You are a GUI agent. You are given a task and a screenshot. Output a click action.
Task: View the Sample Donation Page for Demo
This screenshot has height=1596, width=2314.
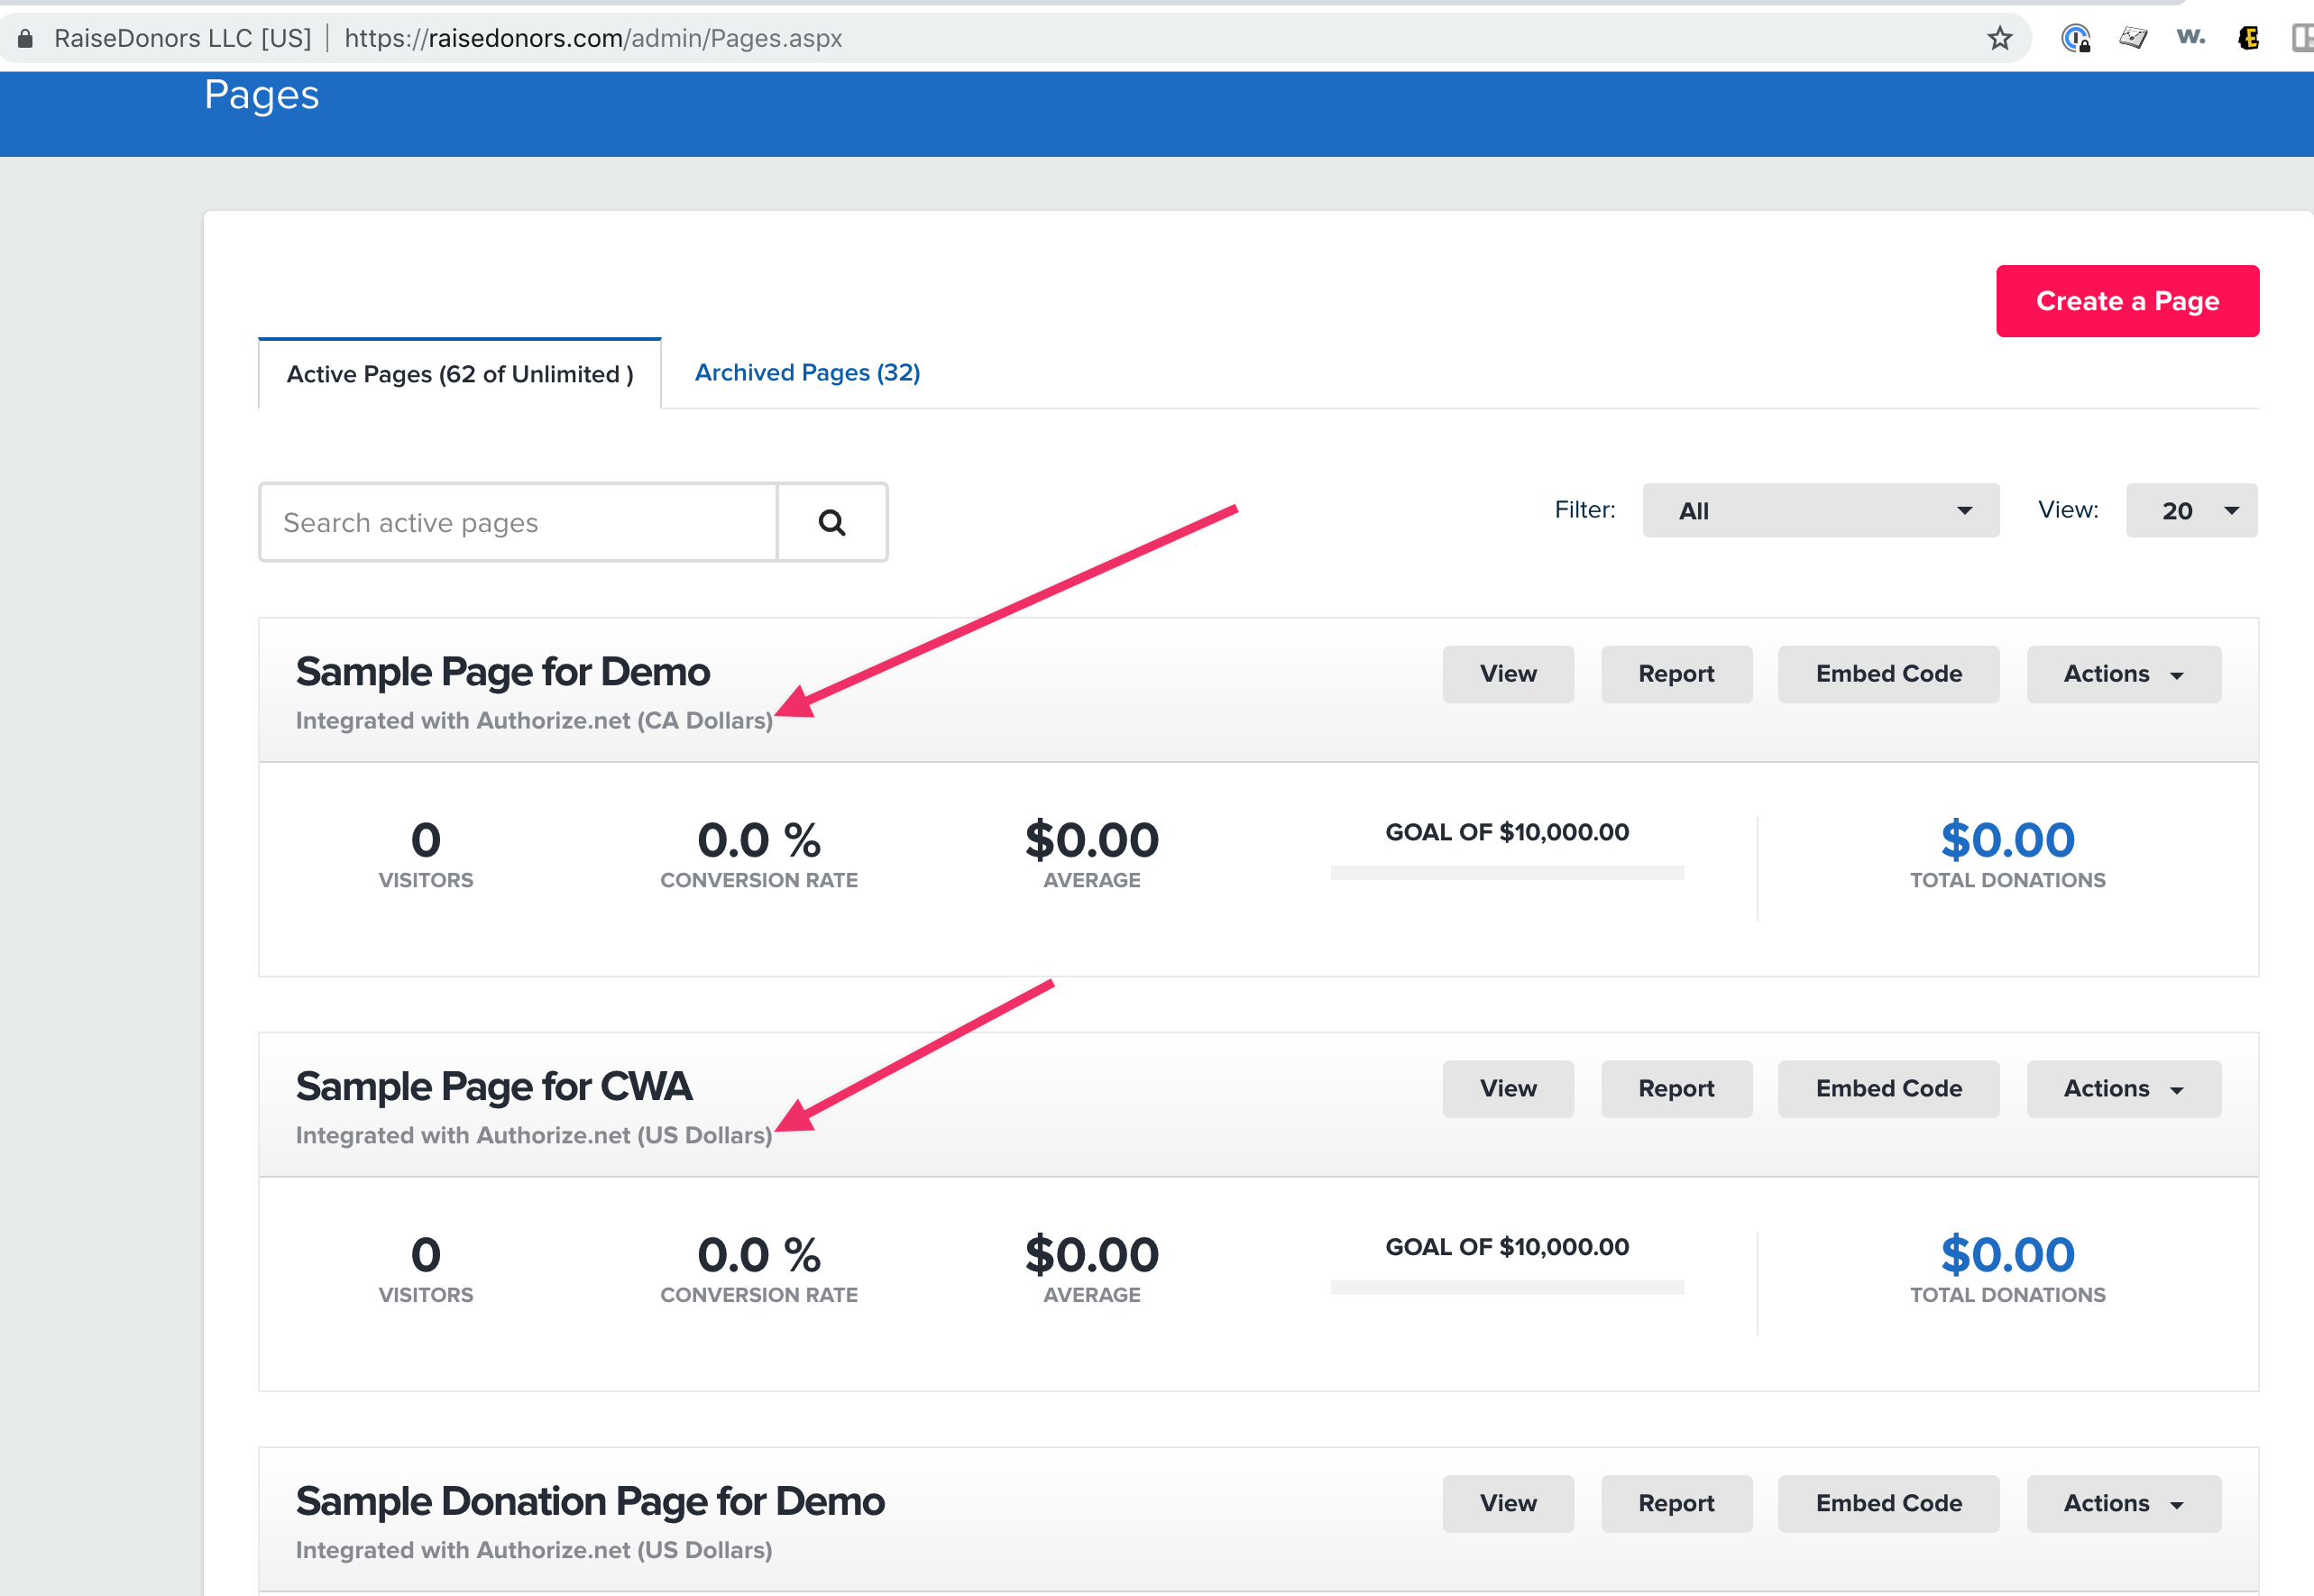tap(1508, 1503)
